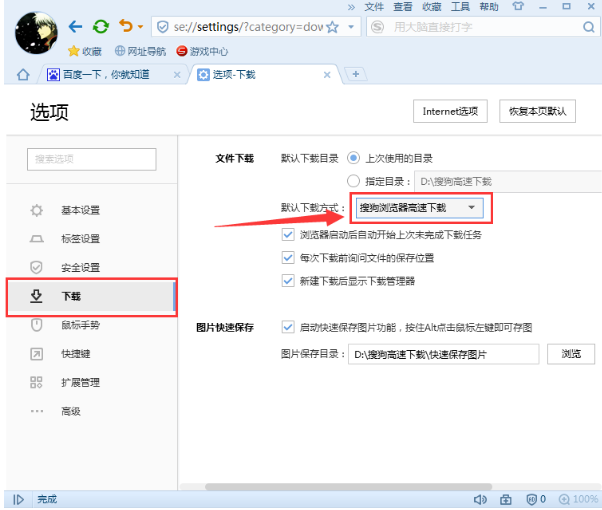Screen dimensions: 602x510
Task: Click the address bar URL field
Action: click(x=247, y=27)
